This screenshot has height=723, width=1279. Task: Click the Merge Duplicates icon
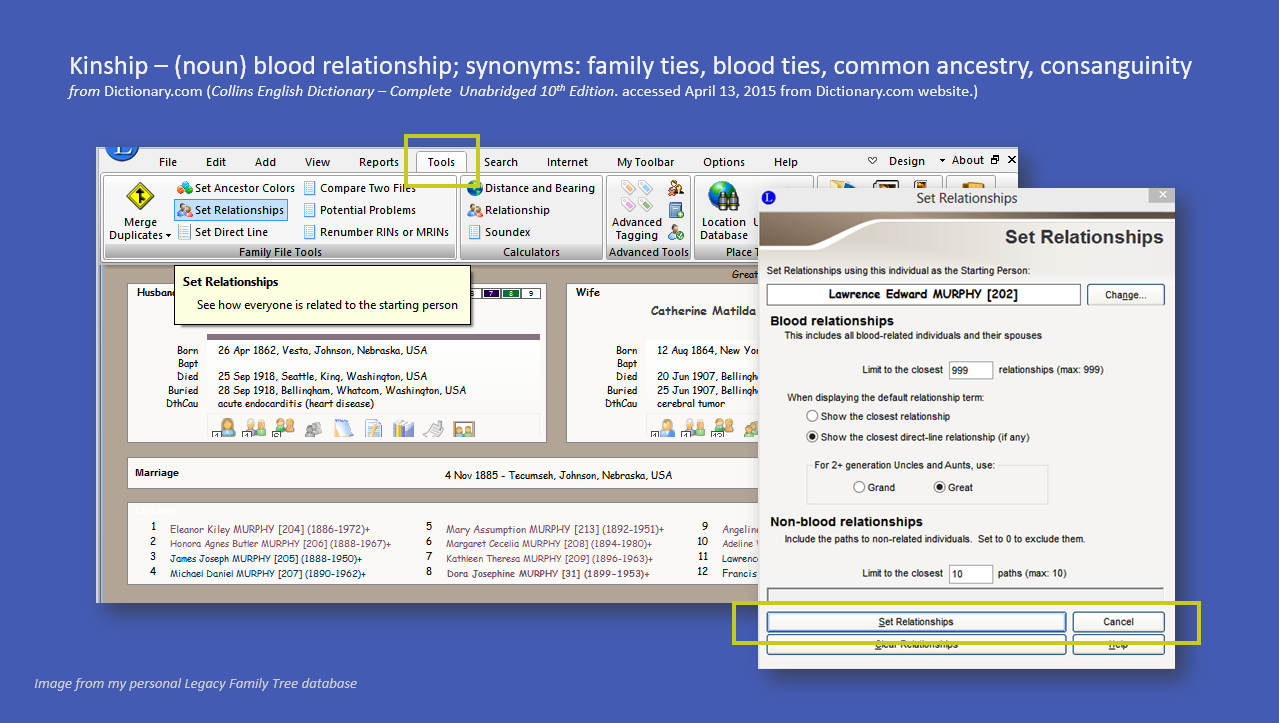(x=139, y=196)
